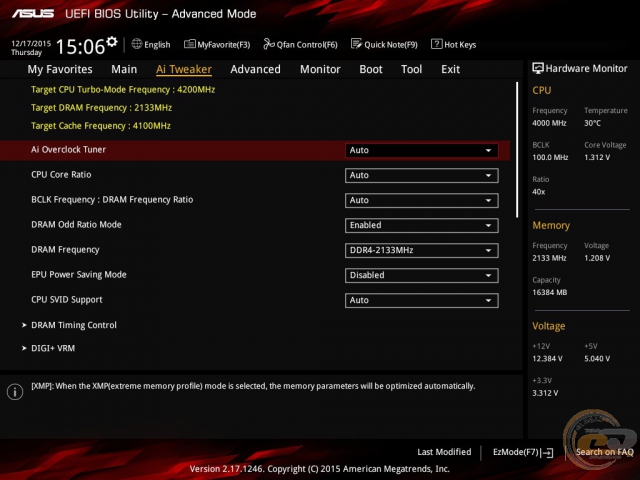The height and width of the screenshot is (480, 640).
Task: Click the Hot Keys question mark icon
Action: point(436,44)
